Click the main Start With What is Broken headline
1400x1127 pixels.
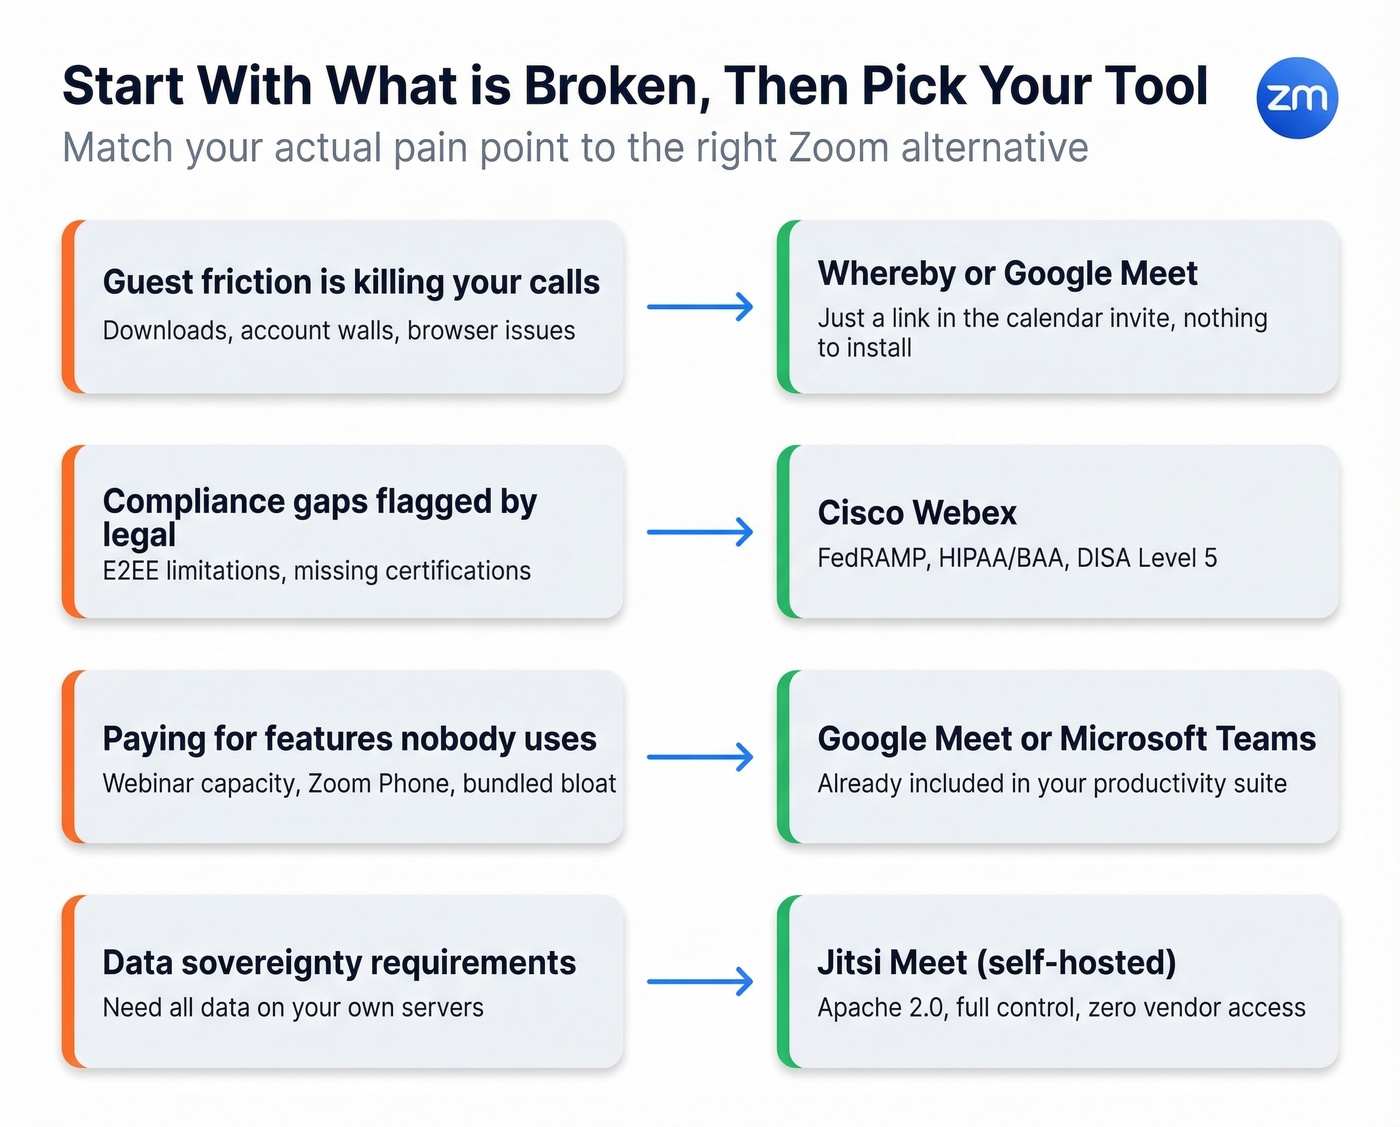635,86
